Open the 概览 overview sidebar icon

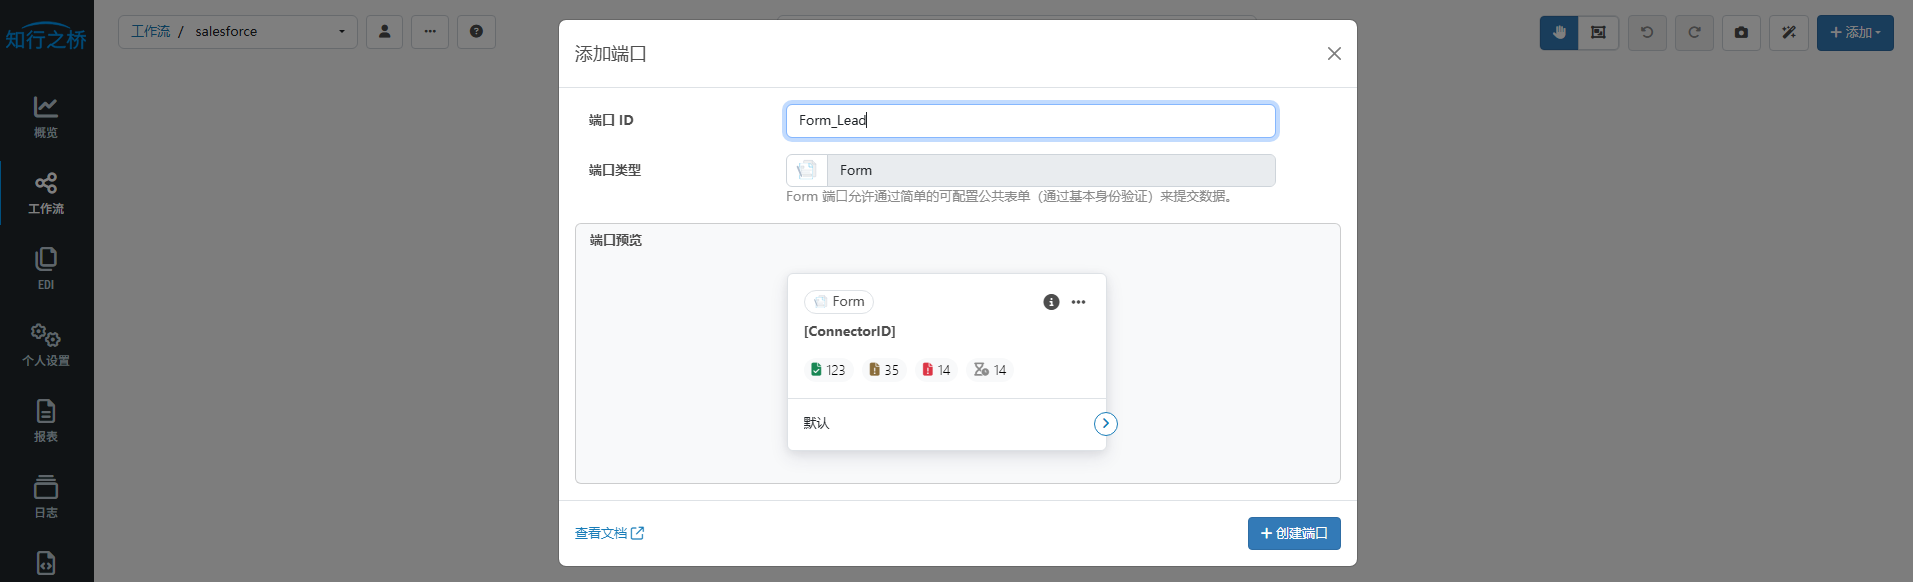click(x=46, y=116)
